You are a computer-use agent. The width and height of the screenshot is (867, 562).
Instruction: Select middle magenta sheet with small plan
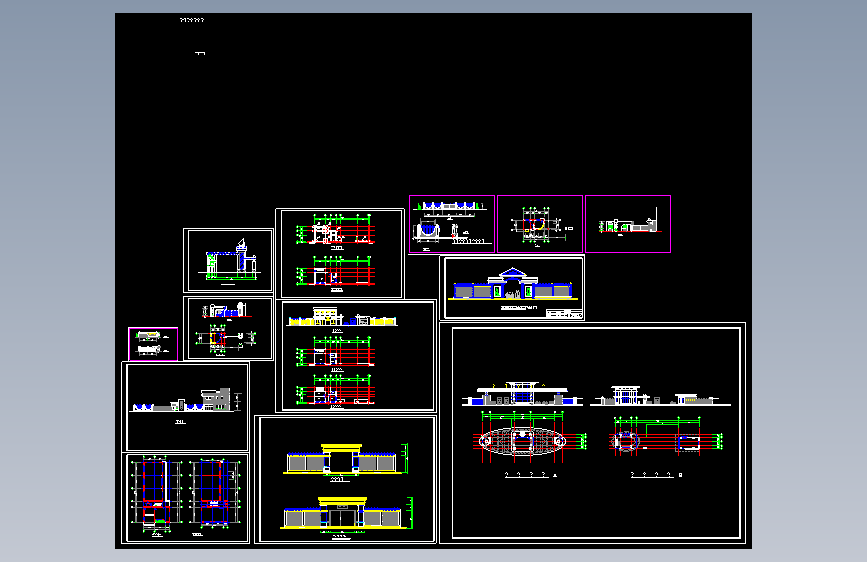540,224
